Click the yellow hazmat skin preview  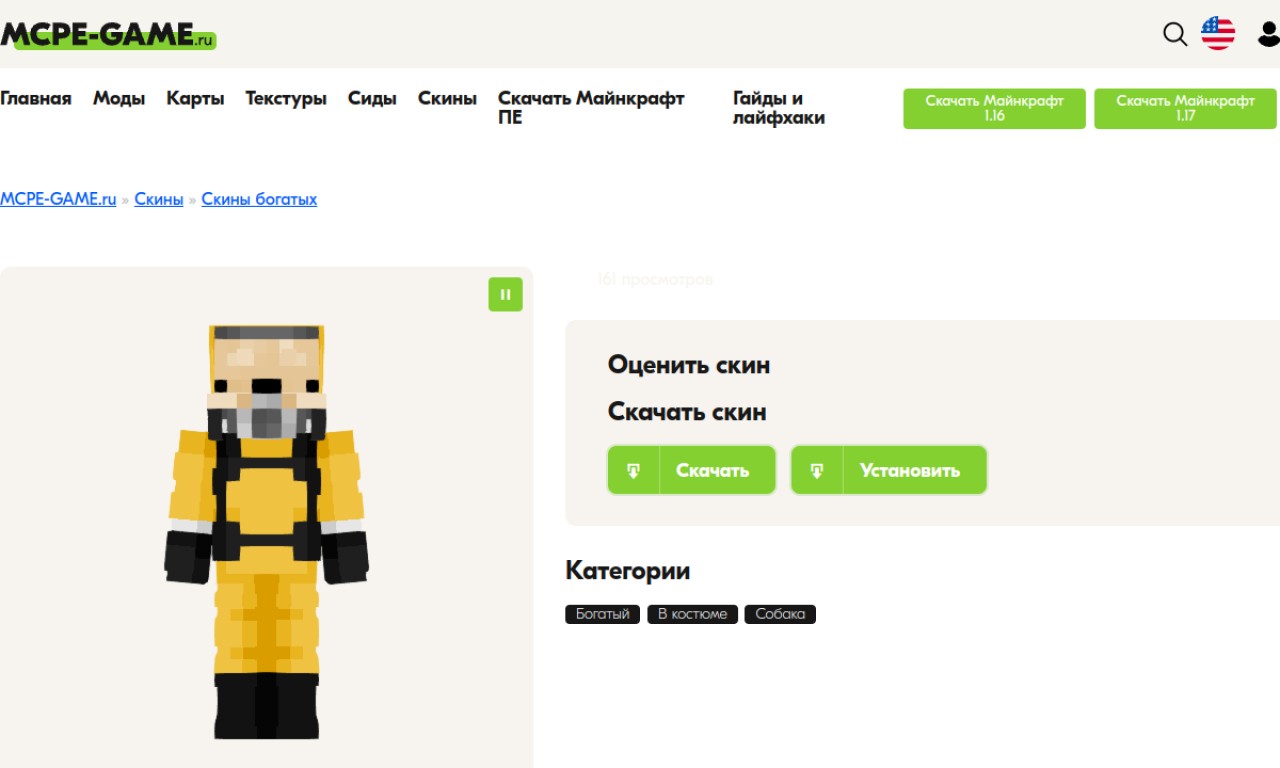point(266,532)
